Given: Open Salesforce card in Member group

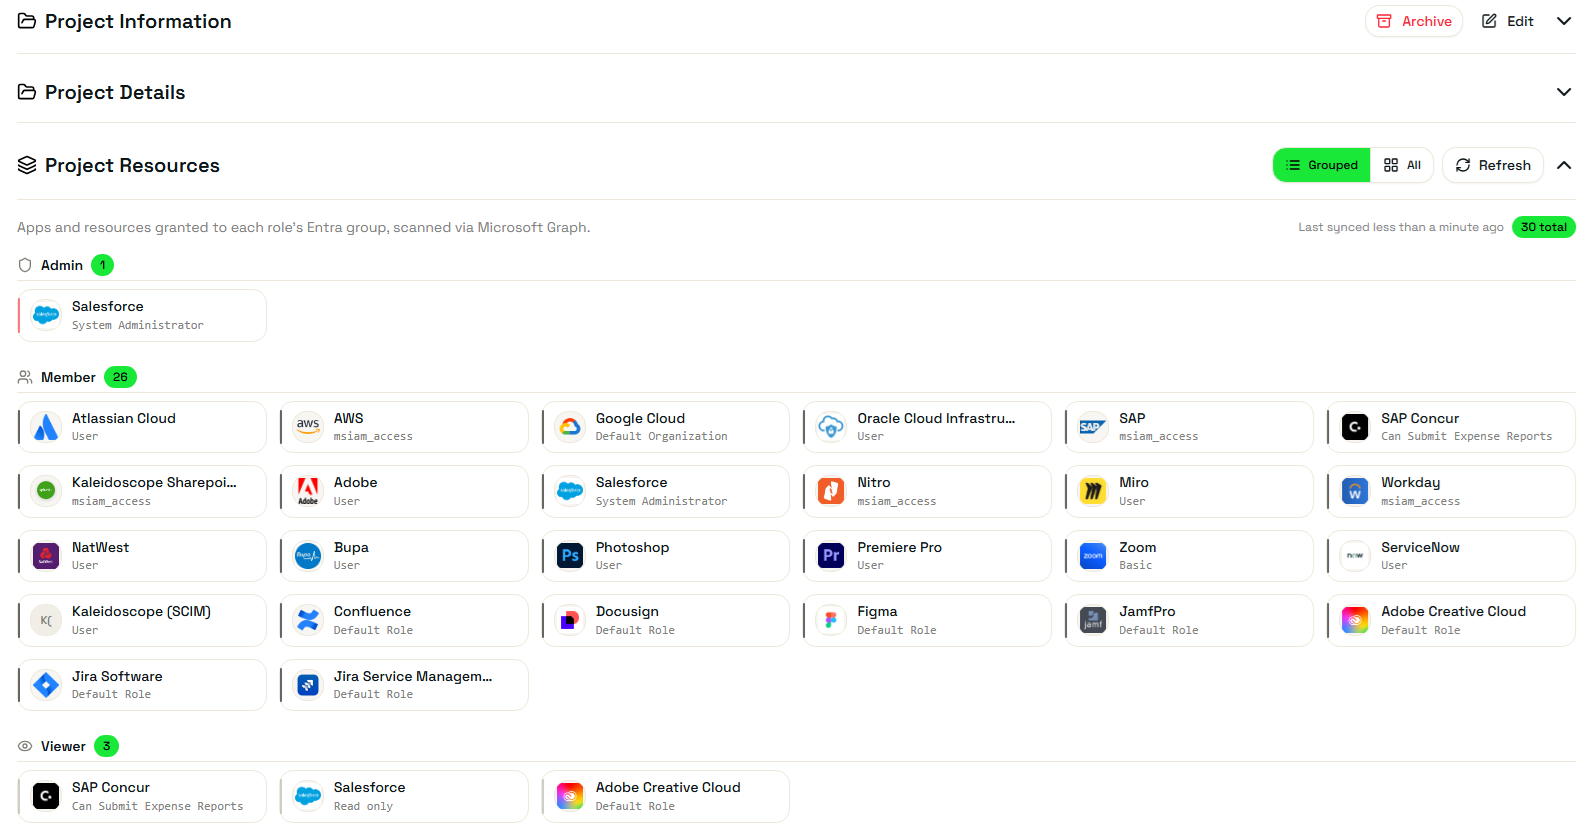Looking at the screenshot, I should tap(666, 491).
